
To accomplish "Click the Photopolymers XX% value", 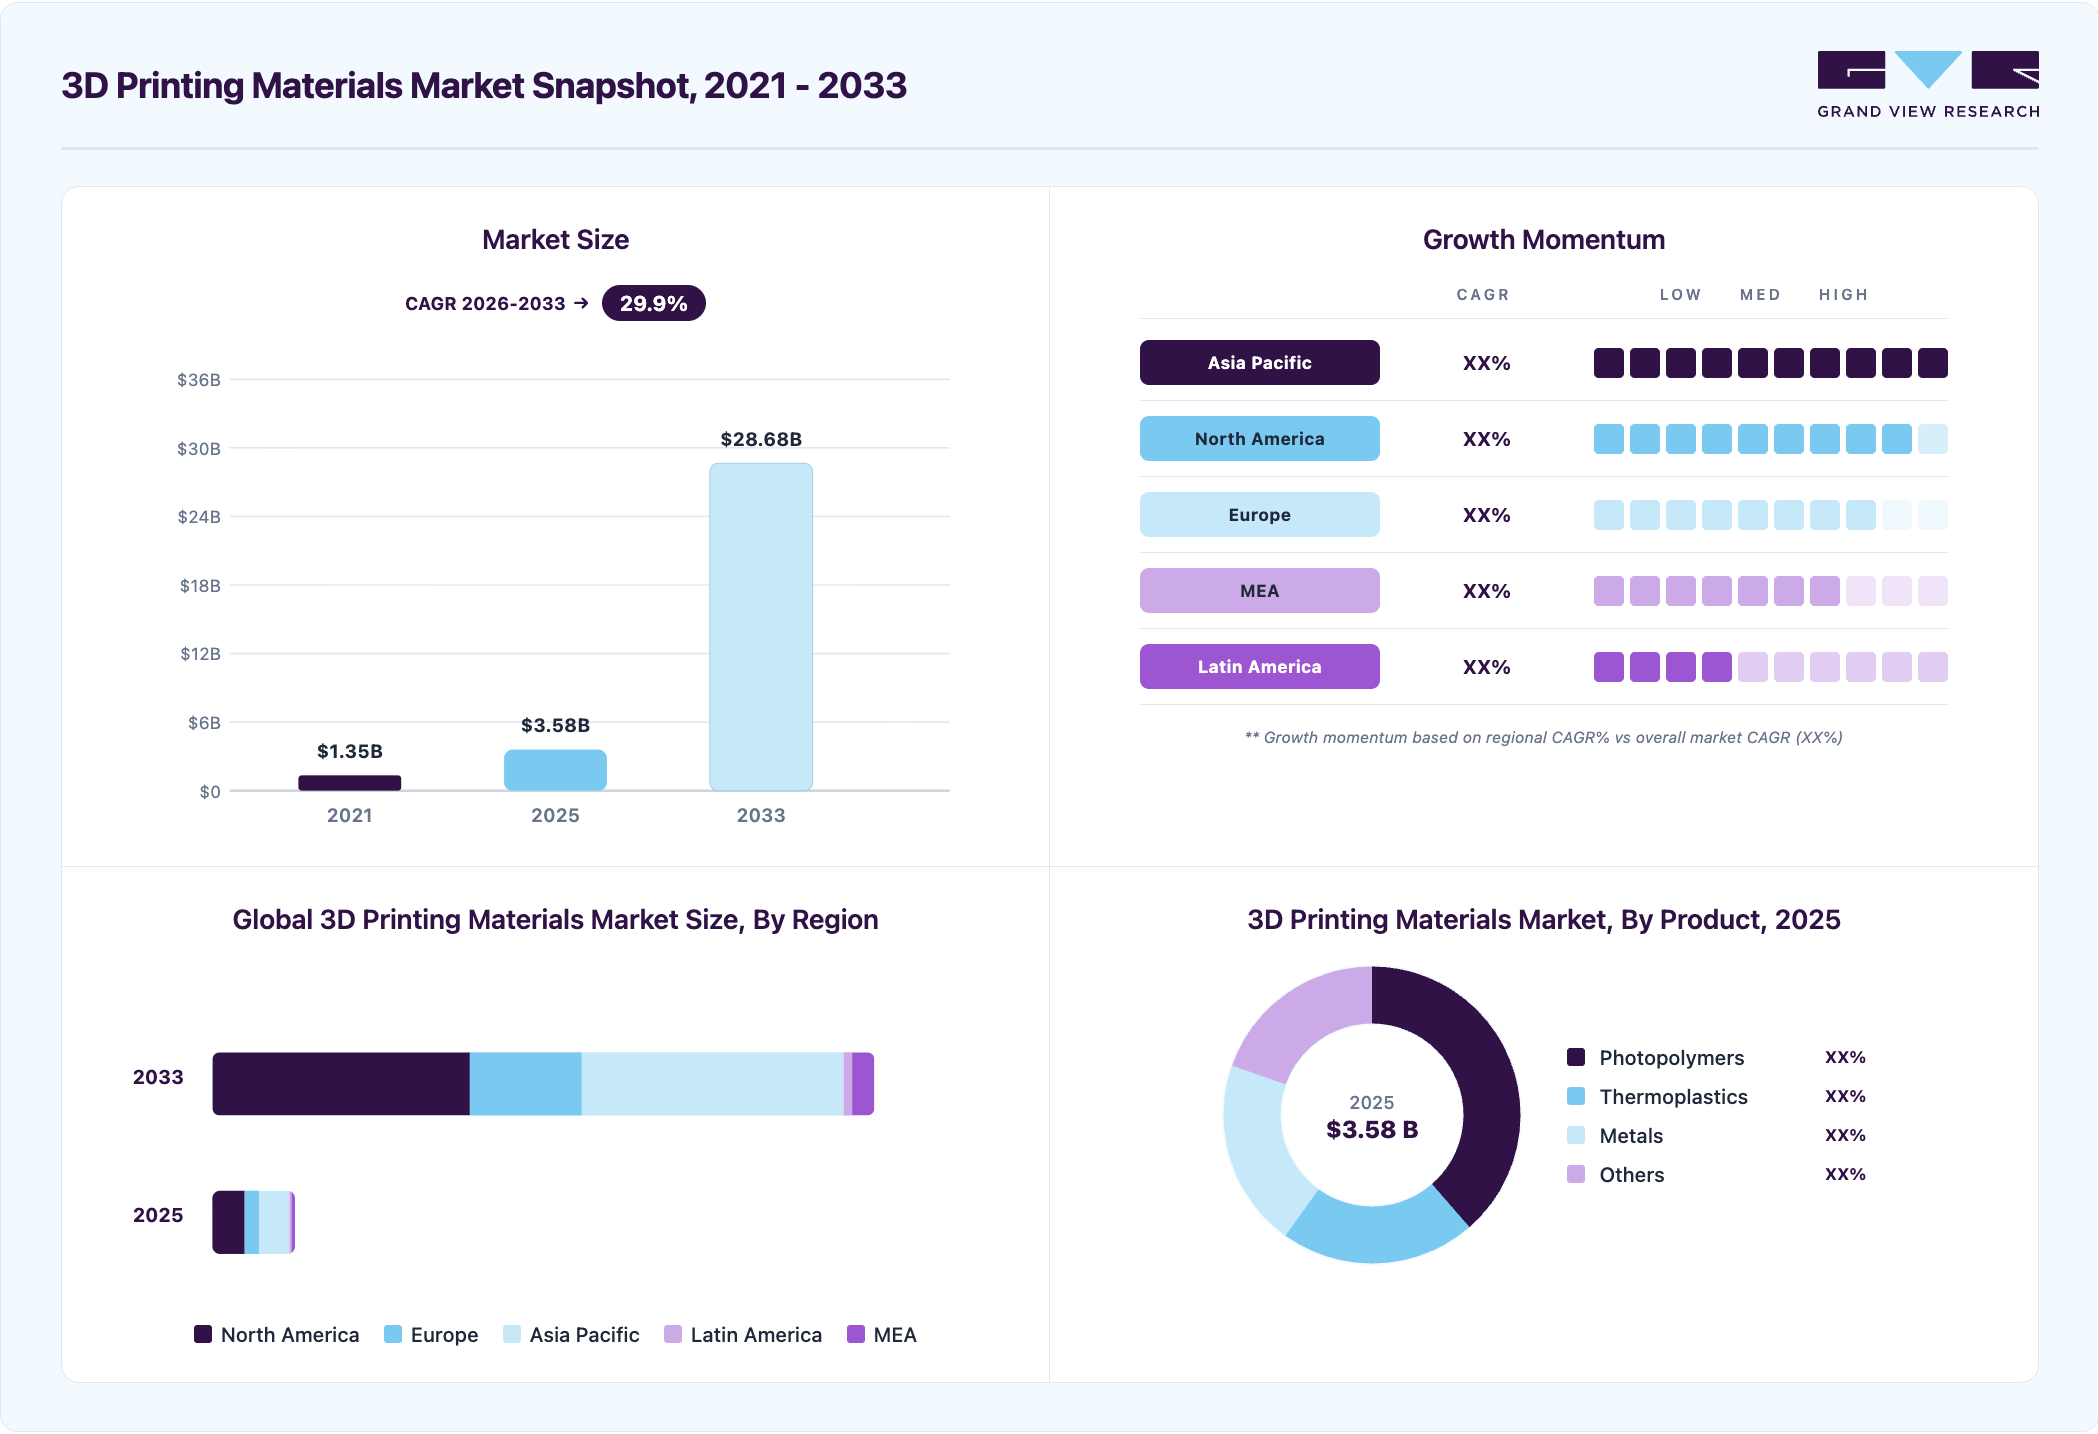I will point(1845,1057).
